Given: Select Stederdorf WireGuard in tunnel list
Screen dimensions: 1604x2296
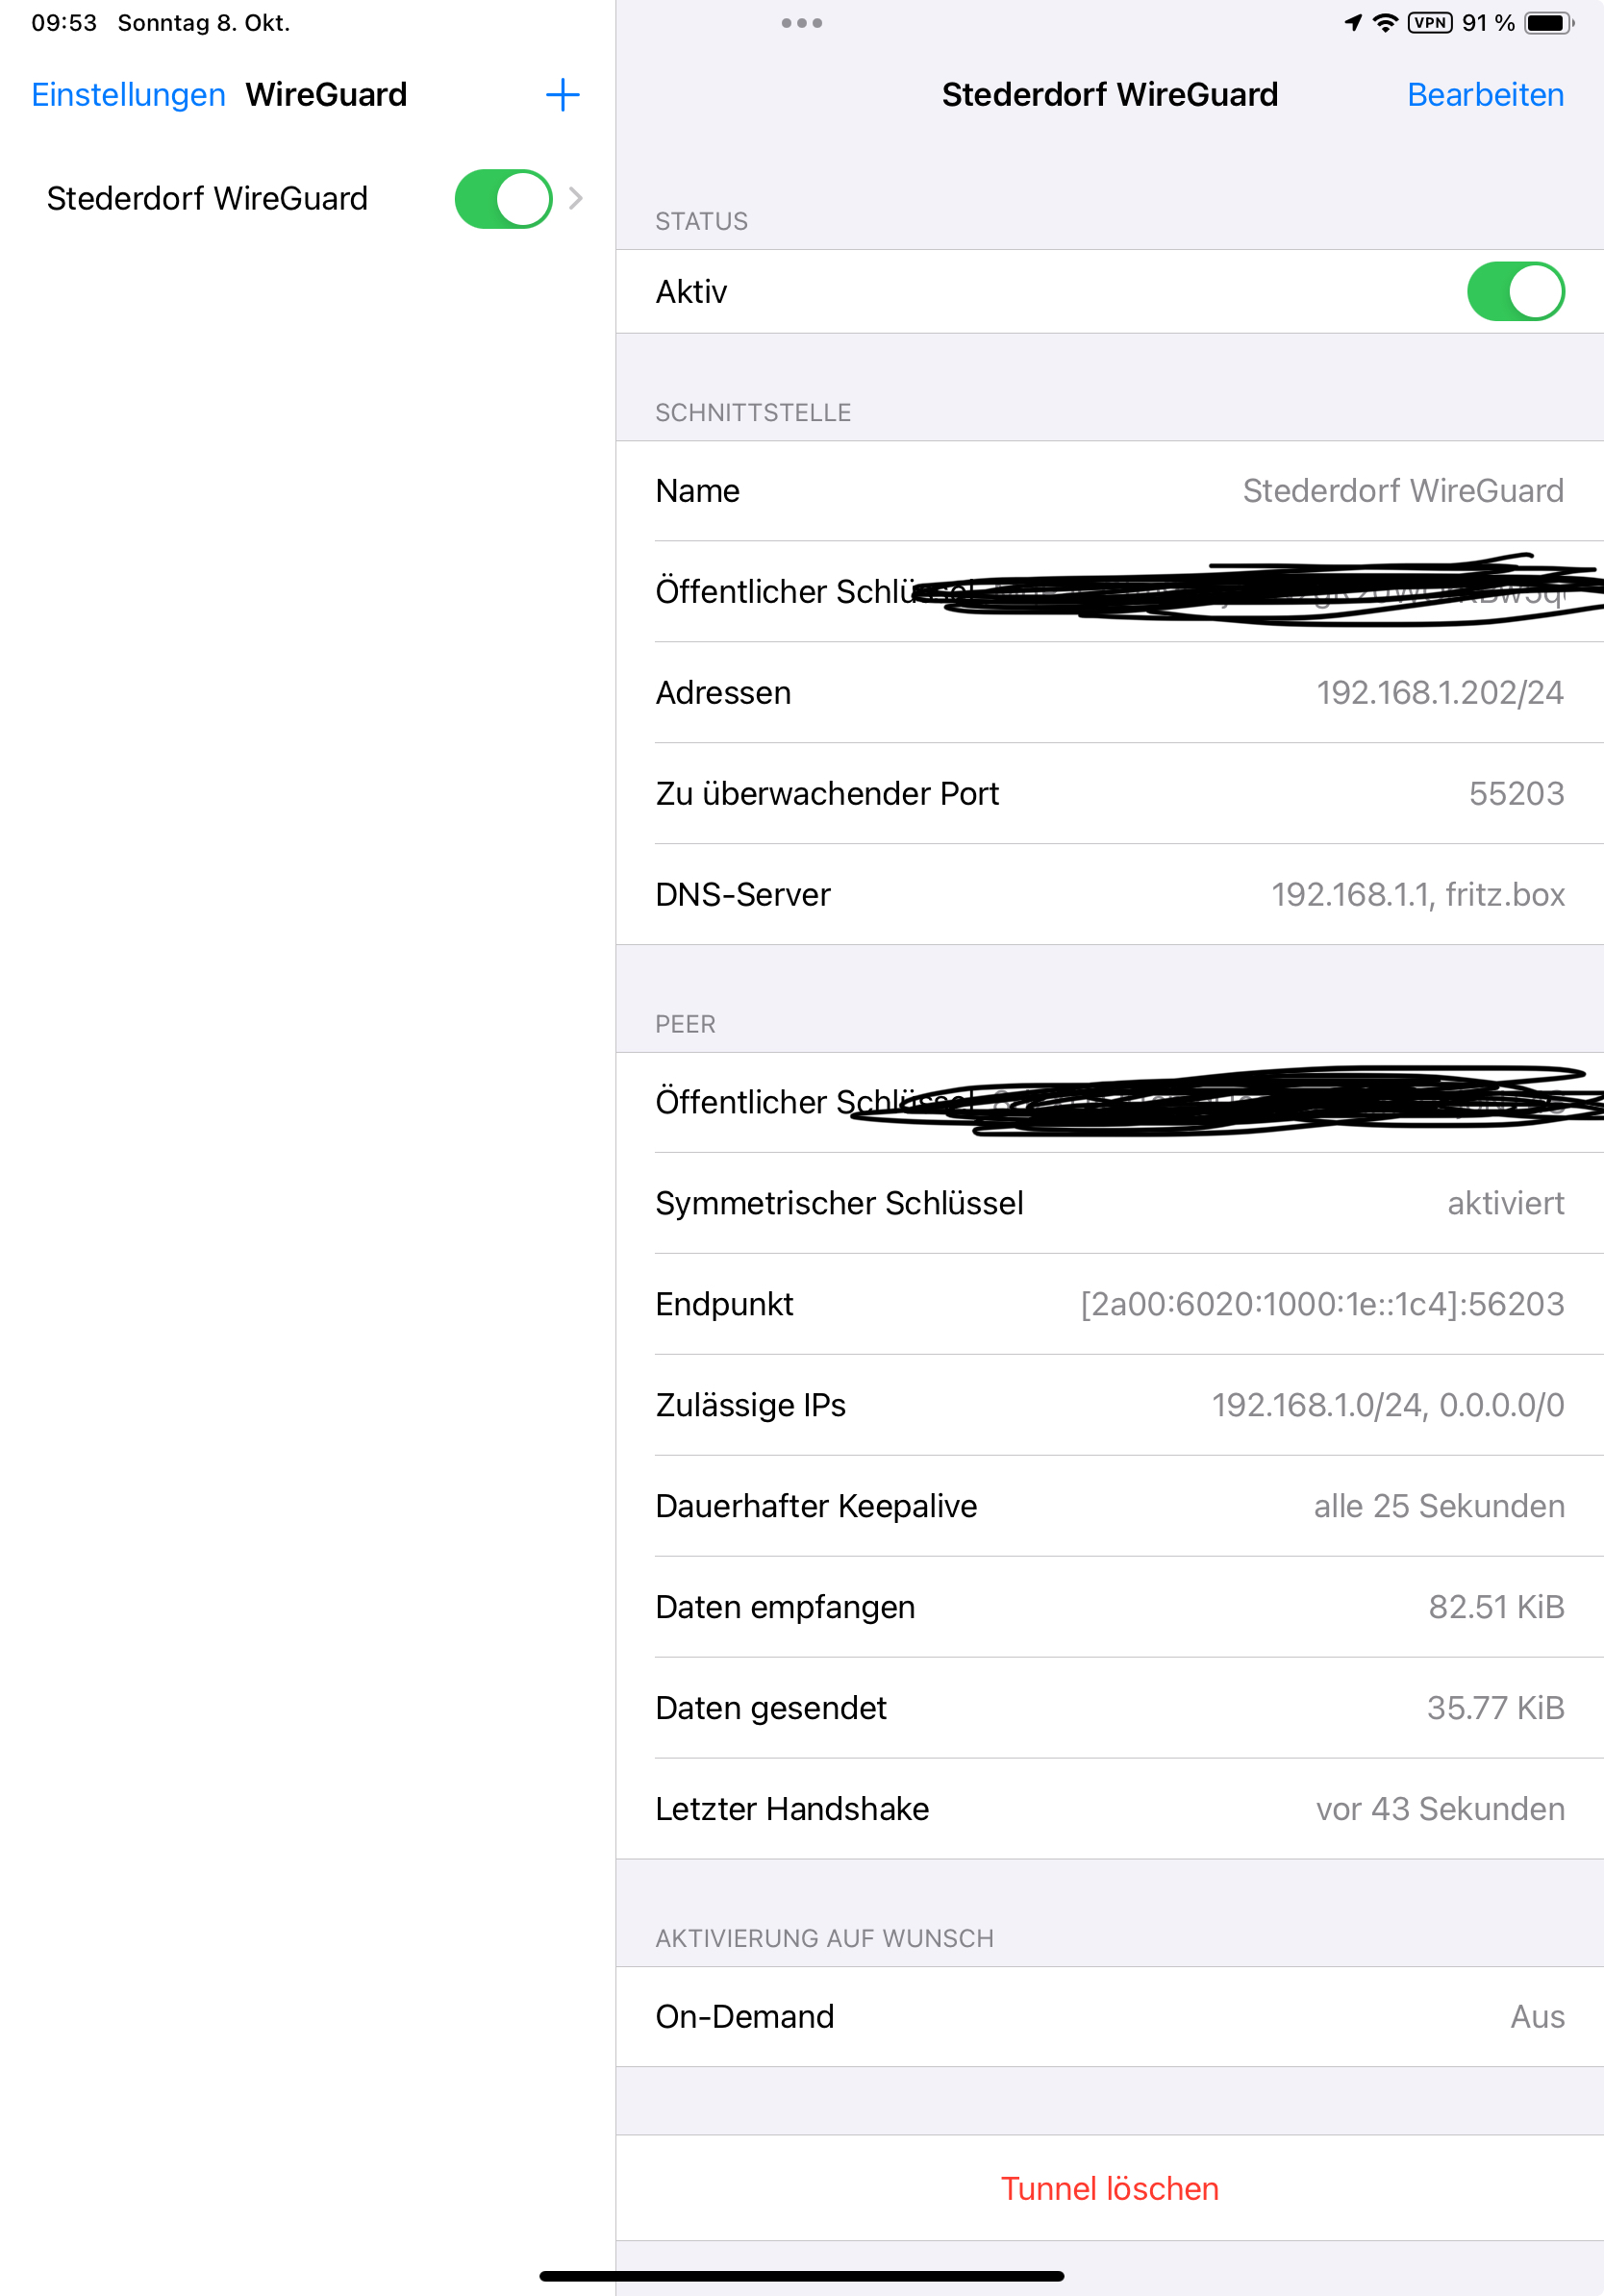Looking at the screenshot, I should coord(207,199).
